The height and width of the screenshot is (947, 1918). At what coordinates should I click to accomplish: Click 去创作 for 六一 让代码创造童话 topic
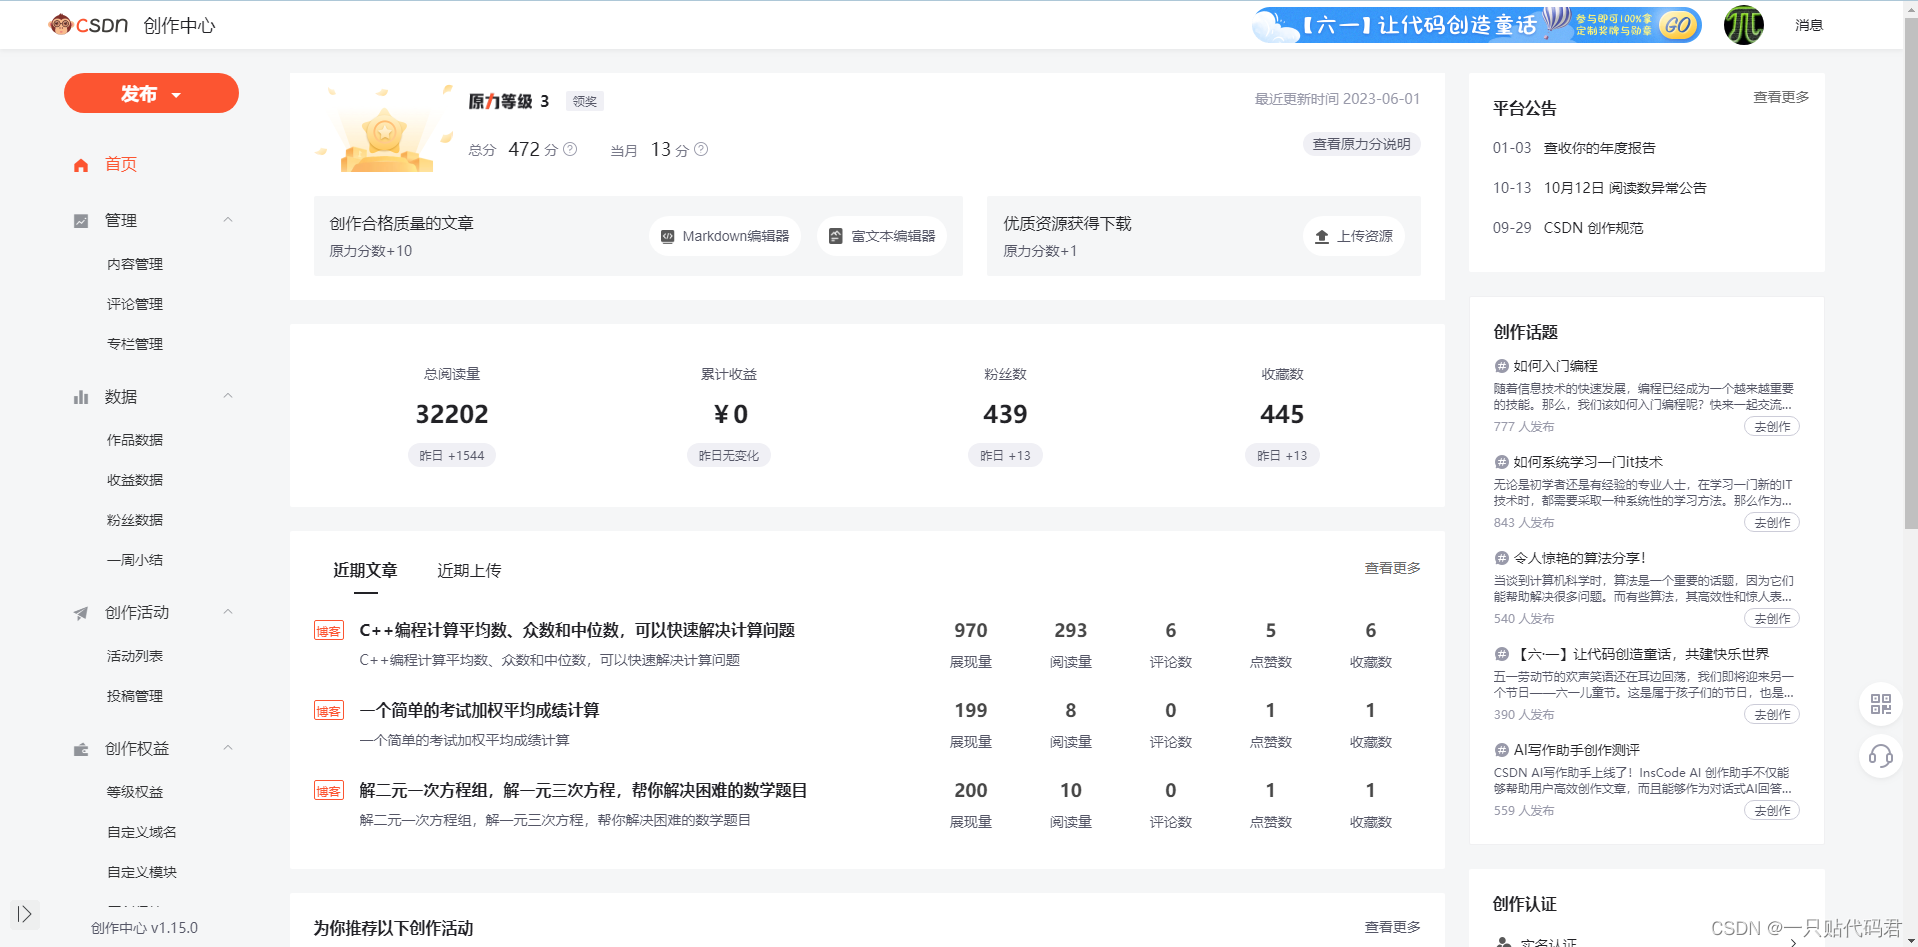[1772, 714]
